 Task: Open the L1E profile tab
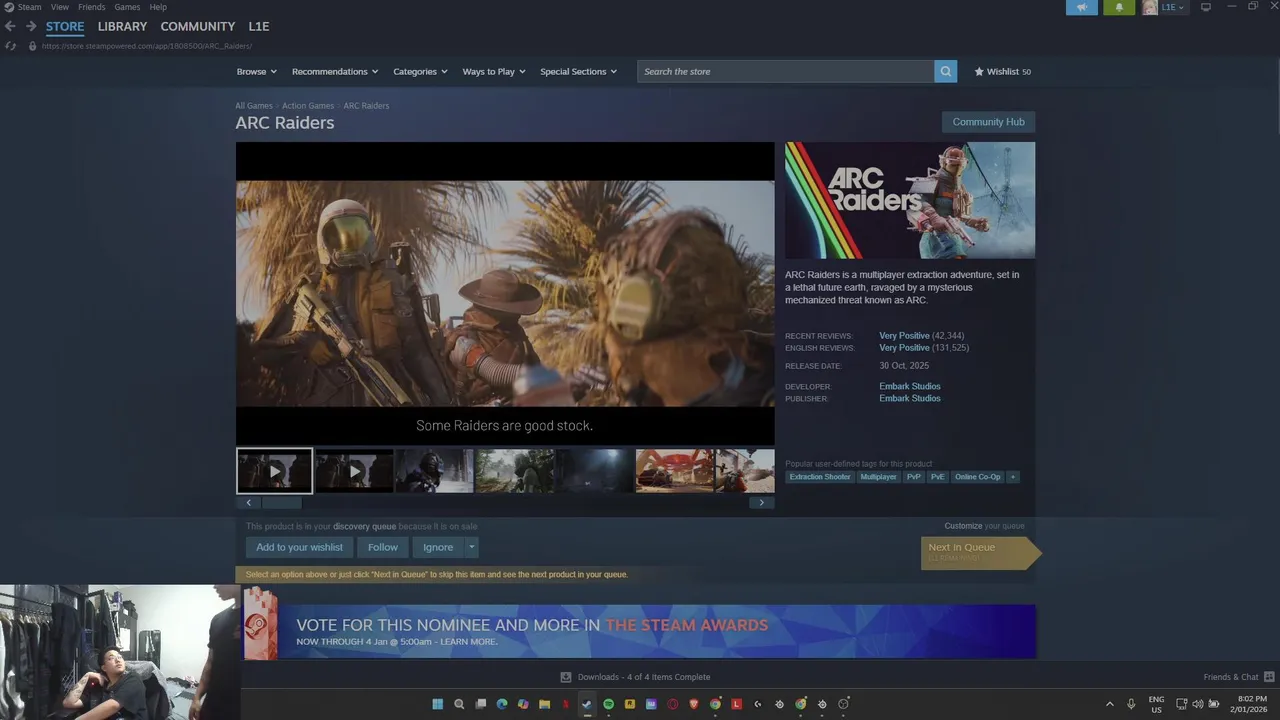[x=259, y=26]
